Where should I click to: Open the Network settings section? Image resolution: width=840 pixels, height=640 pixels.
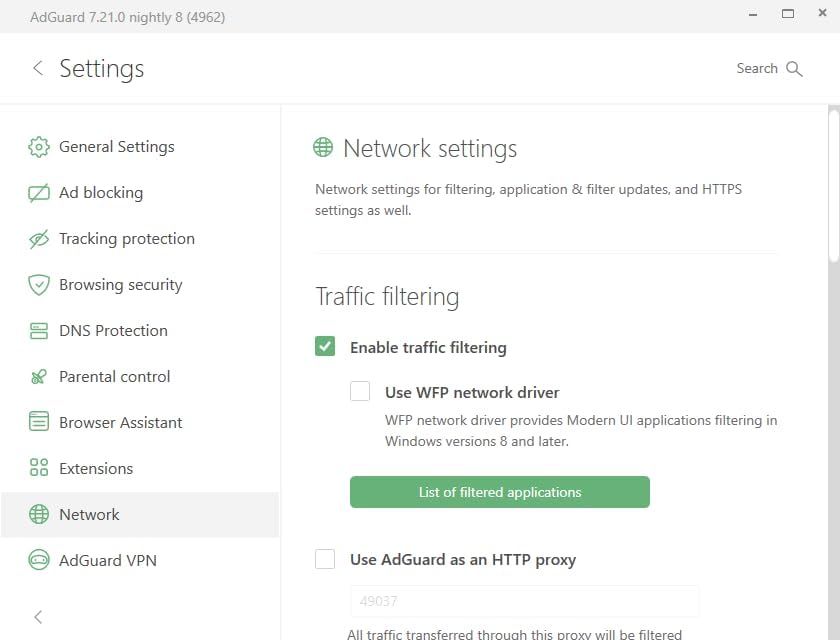pos(90,515)
